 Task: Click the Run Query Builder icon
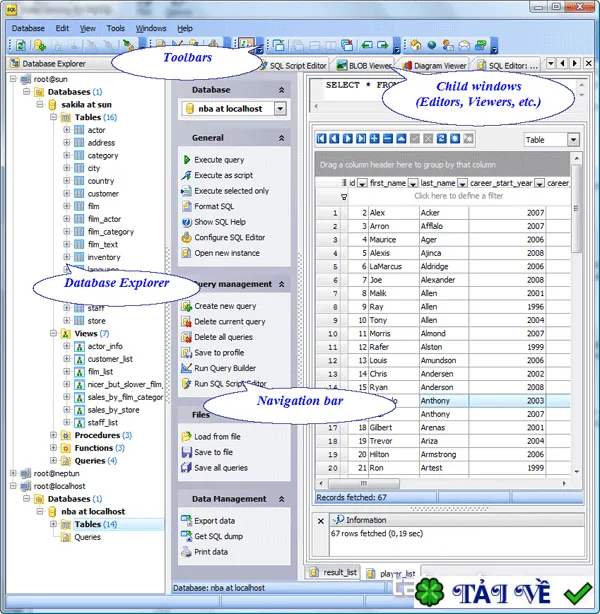point(186,368)
